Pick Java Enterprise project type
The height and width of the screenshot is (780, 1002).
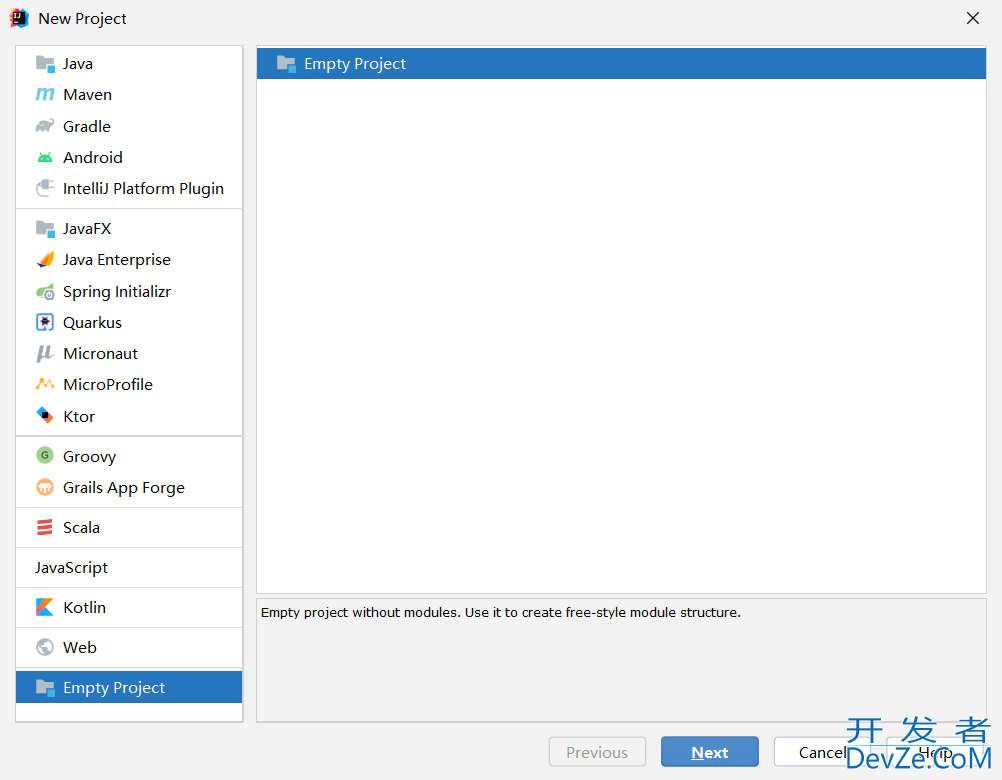[116, 260]
